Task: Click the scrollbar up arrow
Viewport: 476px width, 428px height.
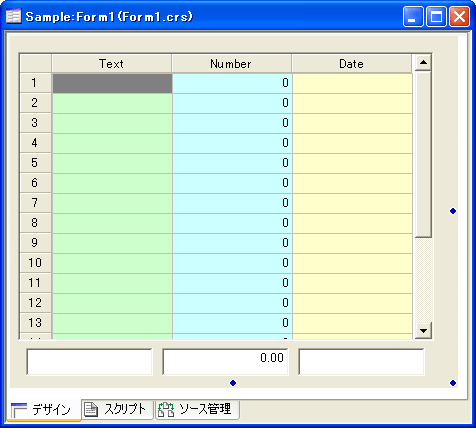Action: (x=423, y=62)
